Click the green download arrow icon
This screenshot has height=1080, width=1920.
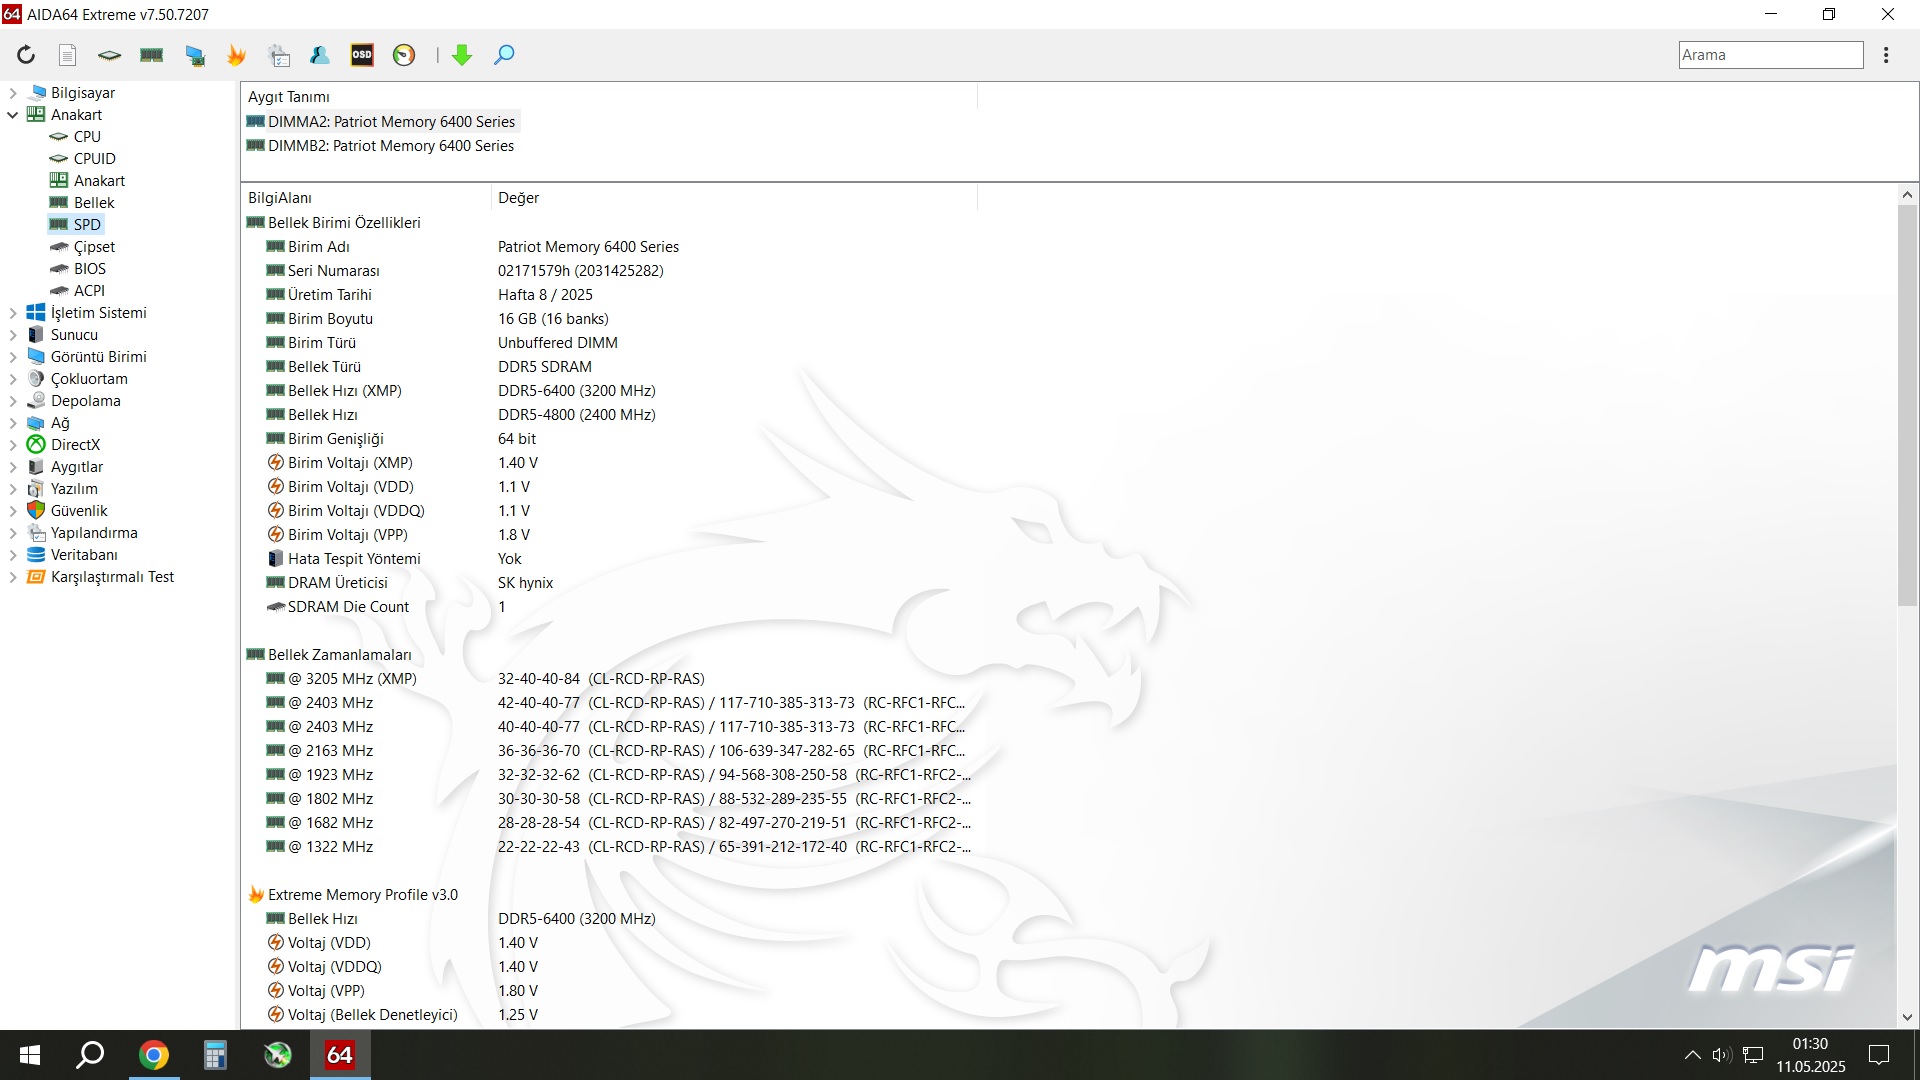(462, 55)
